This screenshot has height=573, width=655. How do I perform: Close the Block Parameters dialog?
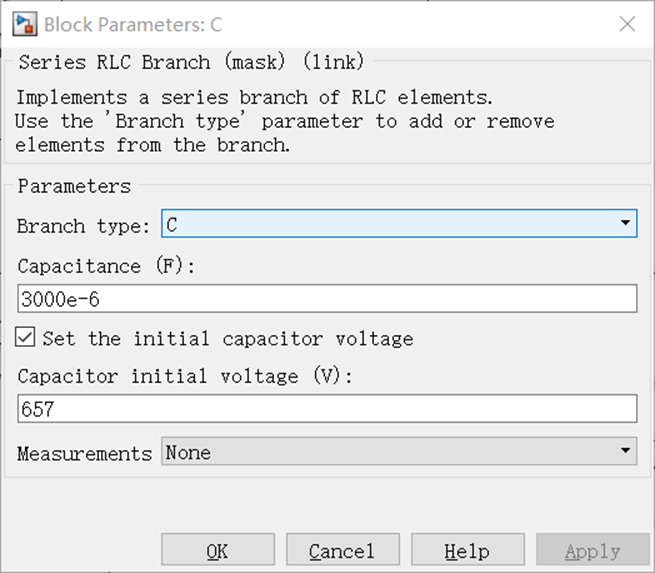[x=627, y=23]
